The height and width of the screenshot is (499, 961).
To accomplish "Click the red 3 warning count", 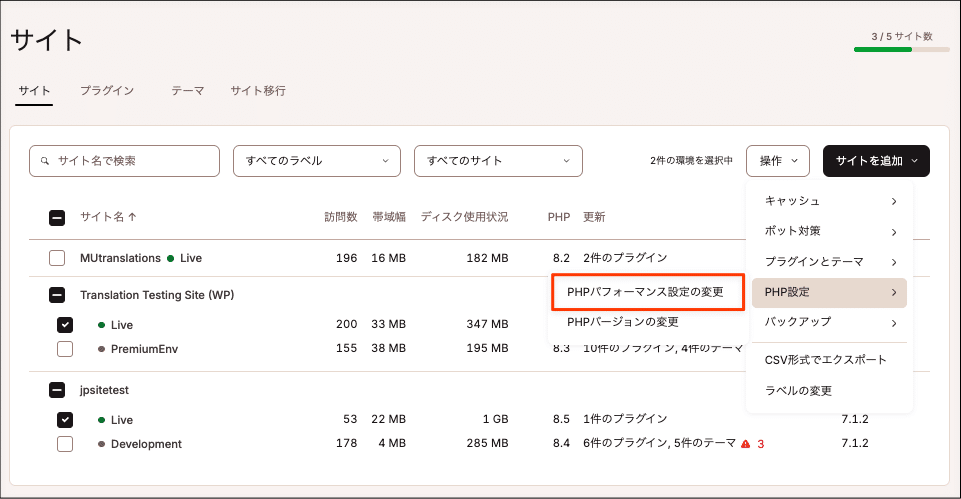I will 761,444.
